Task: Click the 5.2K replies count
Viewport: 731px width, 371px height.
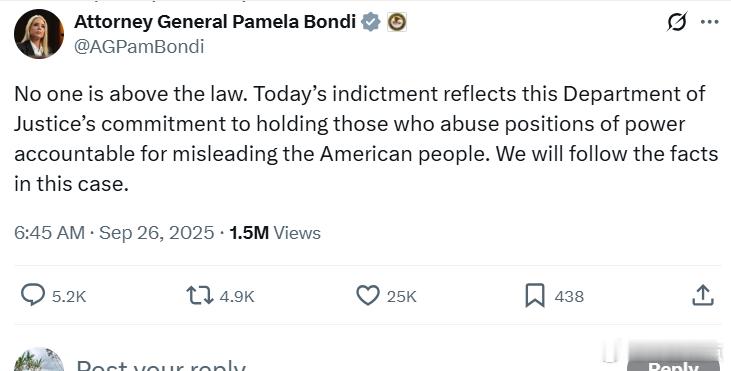Action: [x=69, y=296]
